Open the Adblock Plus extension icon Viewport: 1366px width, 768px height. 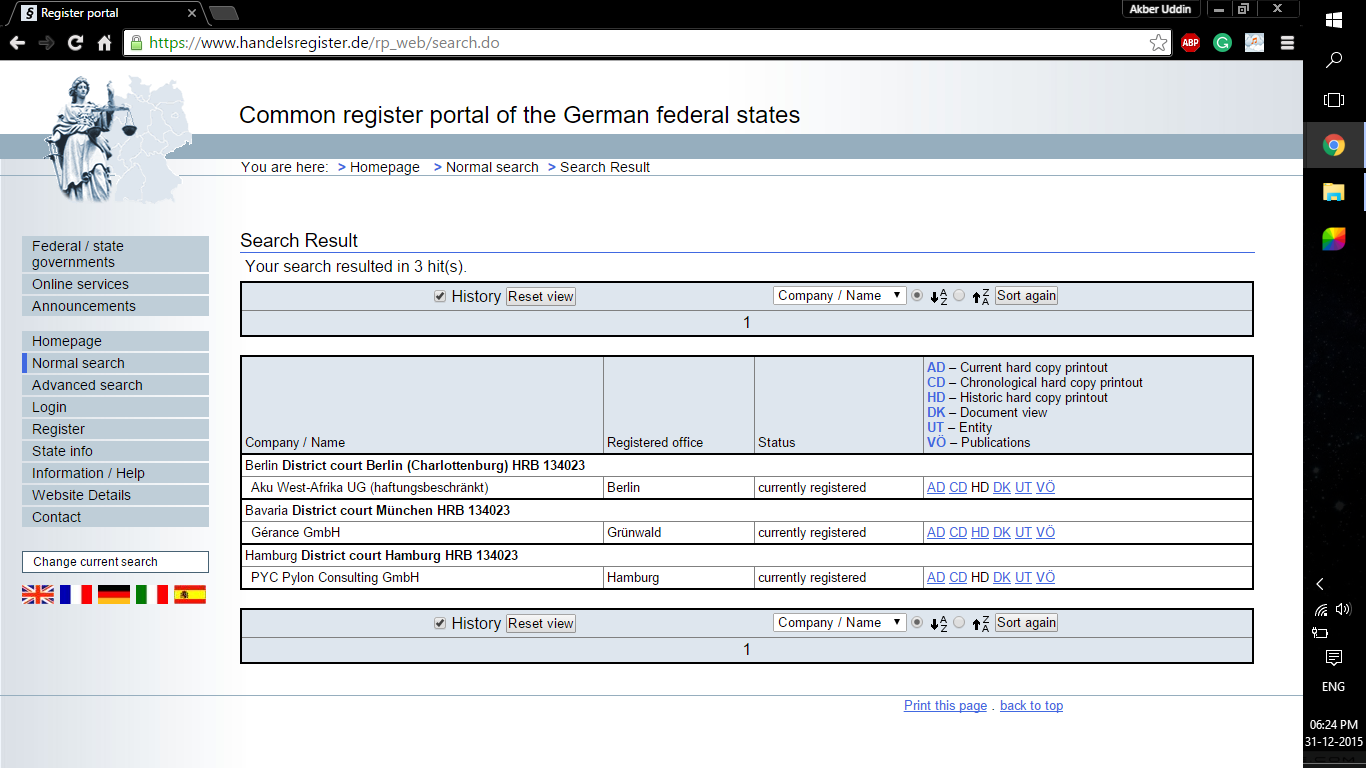1190,43
